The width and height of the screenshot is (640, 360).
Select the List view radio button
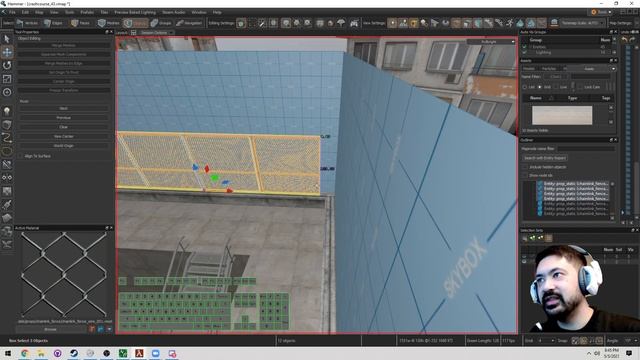coord(524,87)
